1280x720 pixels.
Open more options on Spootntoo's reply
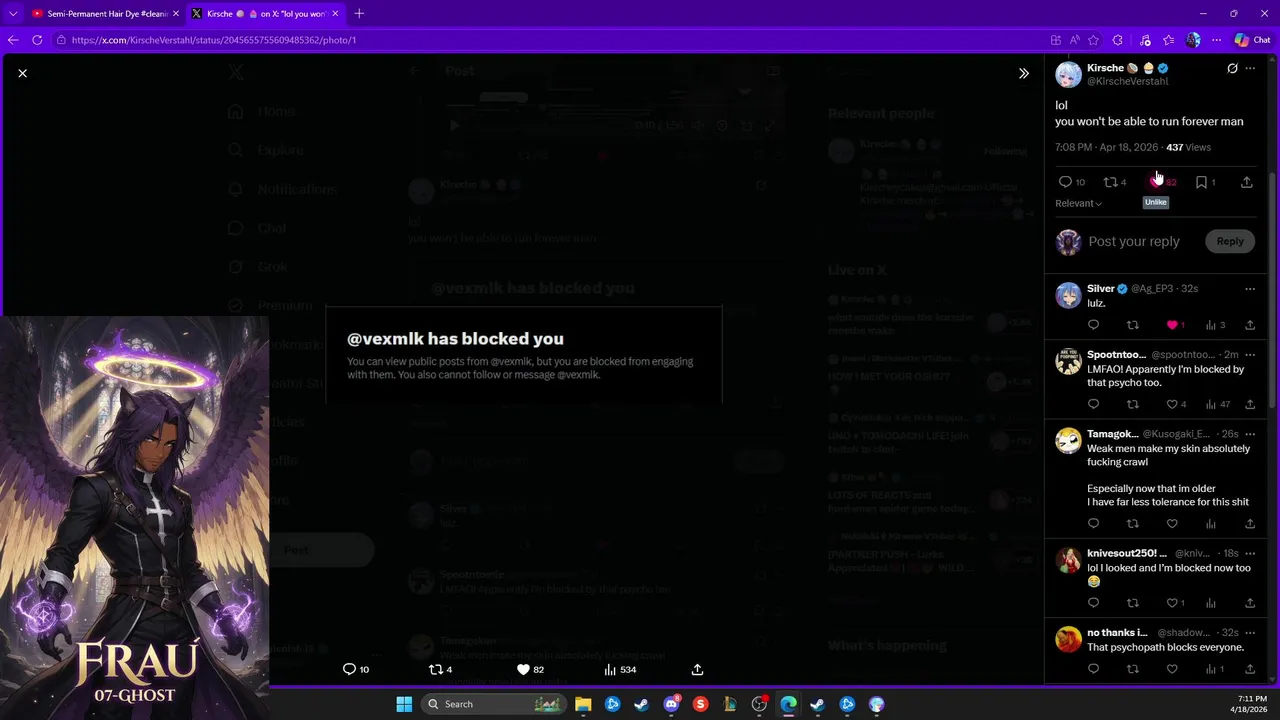point(1250,355)
